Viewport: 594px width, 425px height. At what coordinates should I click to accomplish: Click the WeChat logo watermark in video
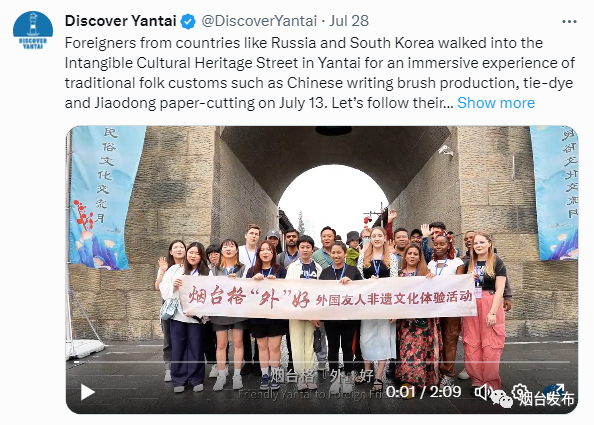coord(501,399)
